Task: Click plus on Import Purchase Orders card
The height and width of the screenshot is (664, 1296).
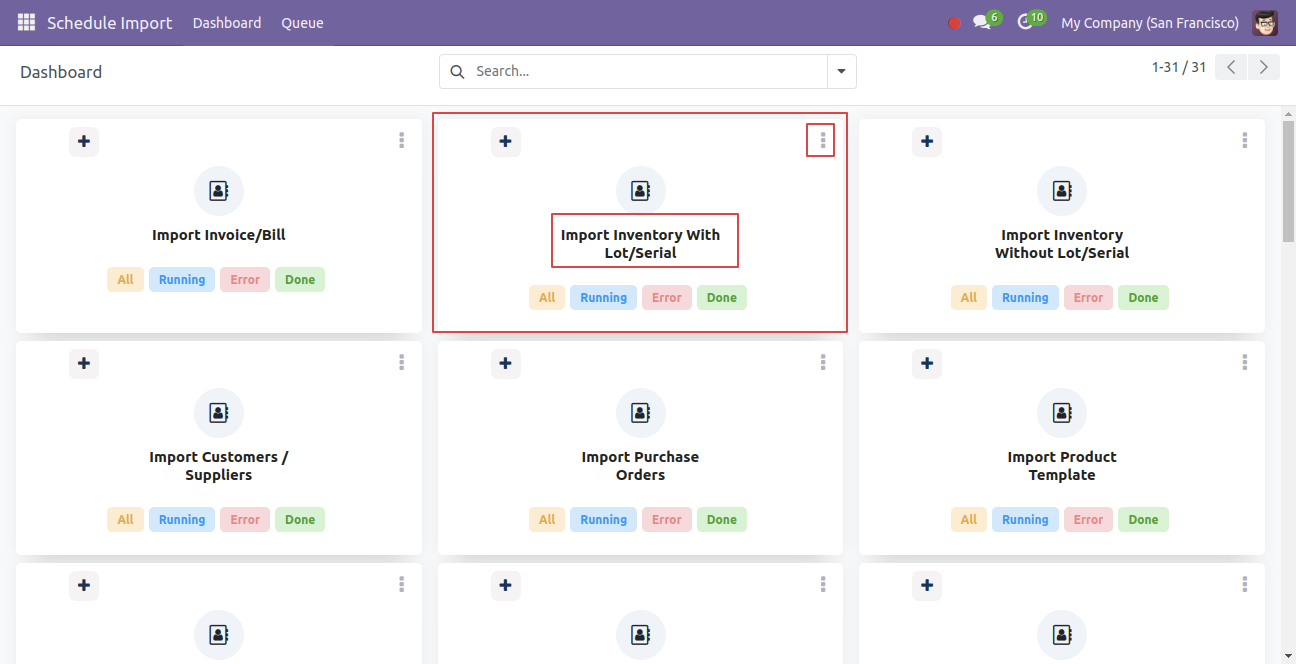Action: point(506,363)
